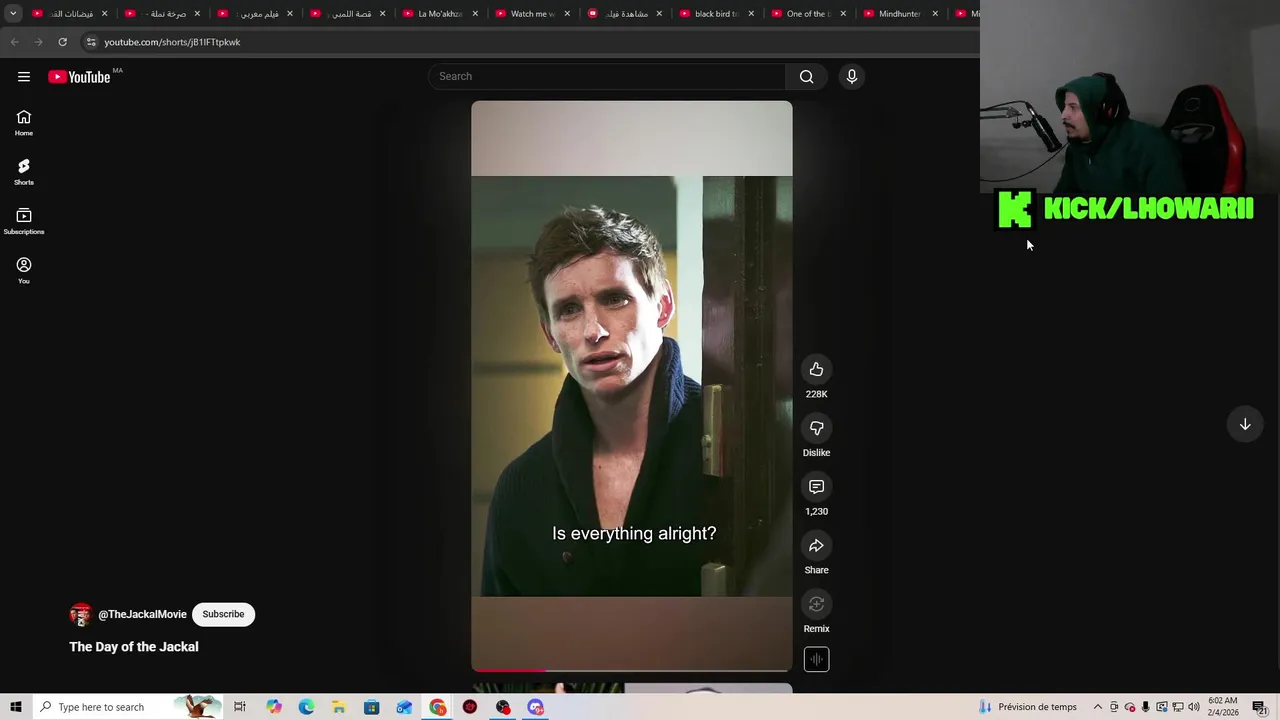
Task: Dislike this Short
Action: (816, 428)
